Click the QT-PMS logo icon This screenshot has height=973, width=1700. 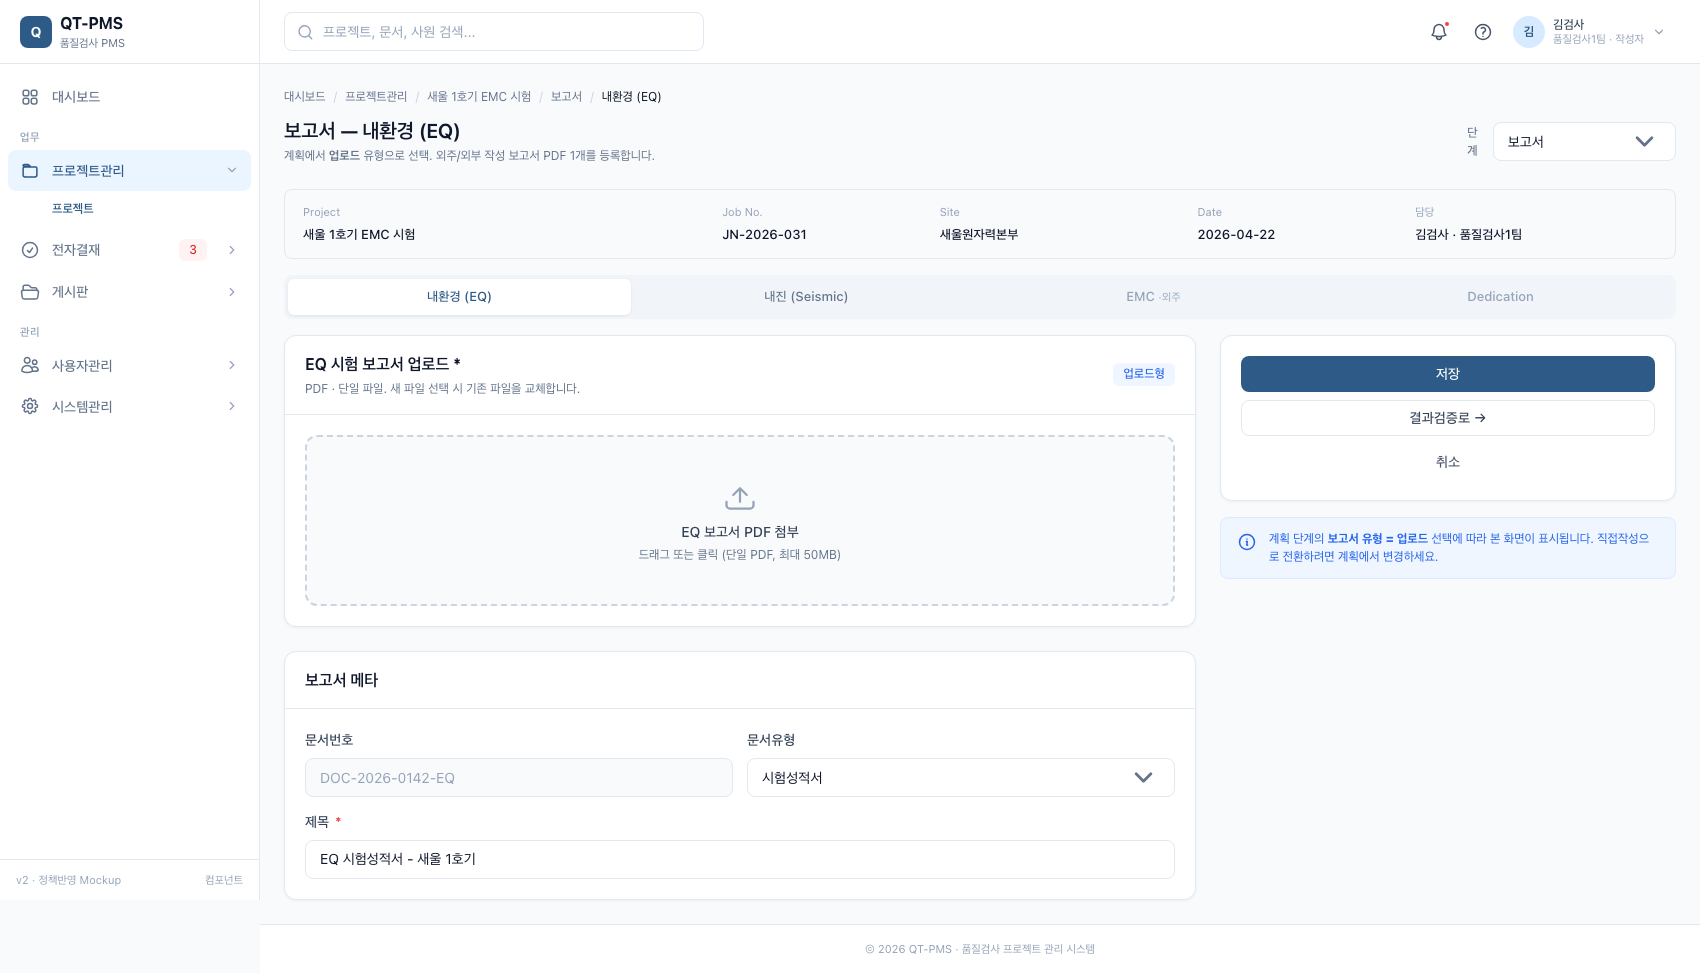point(36,32)
